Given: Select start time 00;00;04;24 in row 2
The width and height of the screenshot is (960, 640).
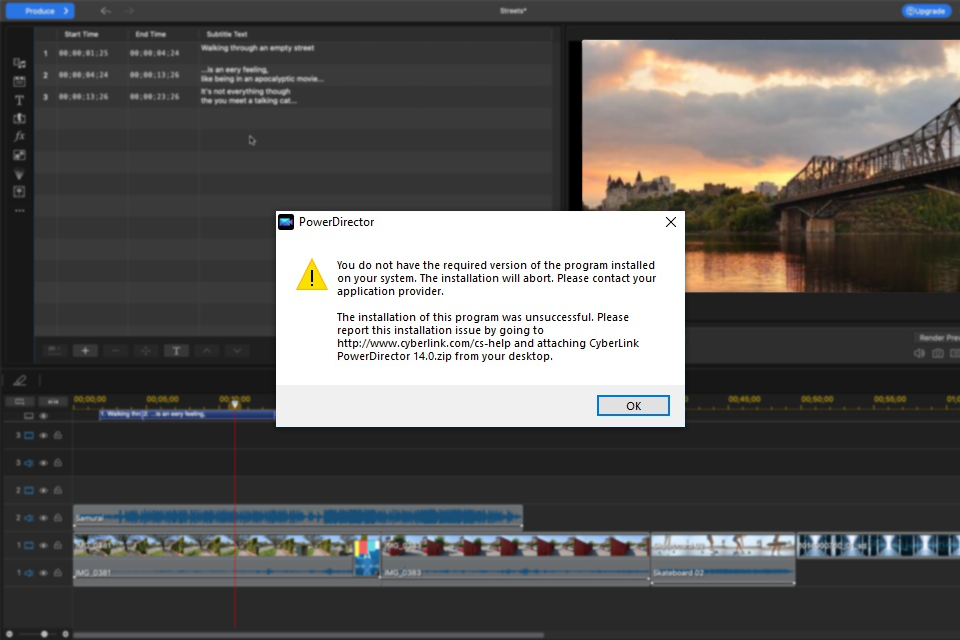Looking at the screenshot, I should 83,75.
